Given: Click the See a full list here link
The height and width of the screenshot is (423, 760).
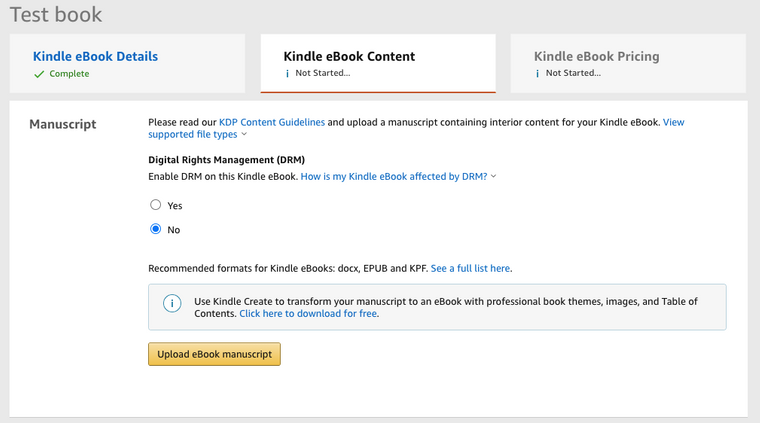Looking at the screenshot, I should point(471,268).
